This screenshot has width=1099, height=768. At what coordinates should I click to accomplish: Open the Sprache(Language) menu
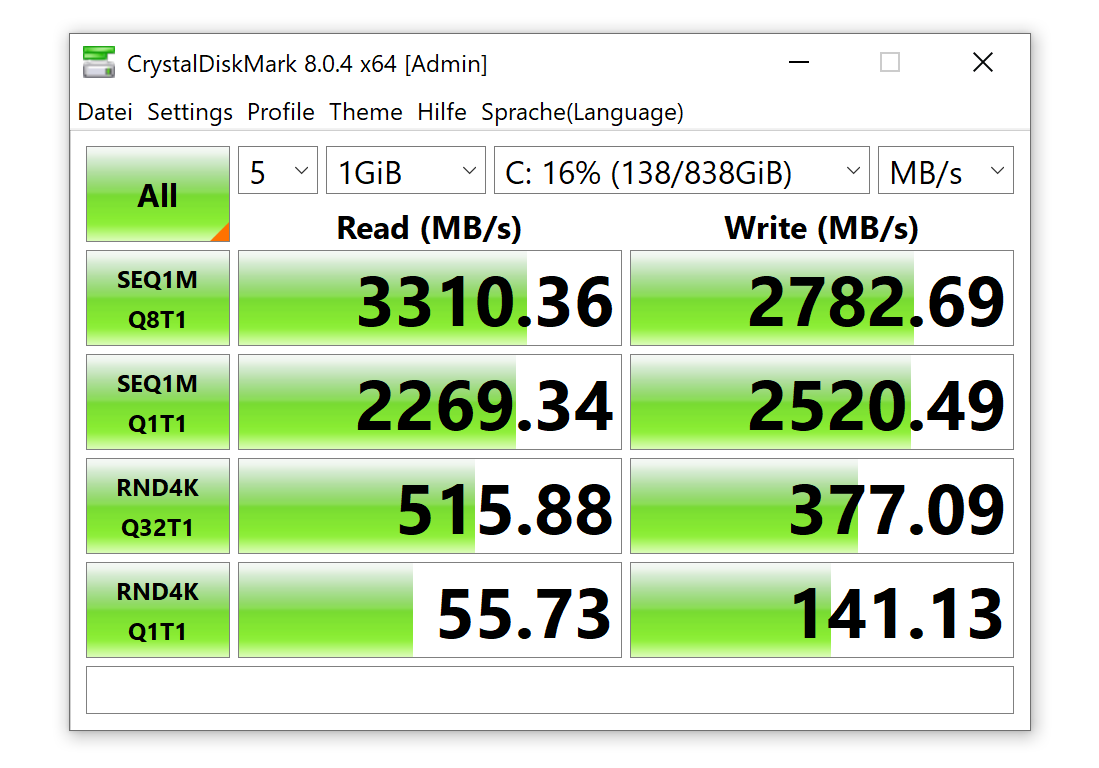pos(582,112)
